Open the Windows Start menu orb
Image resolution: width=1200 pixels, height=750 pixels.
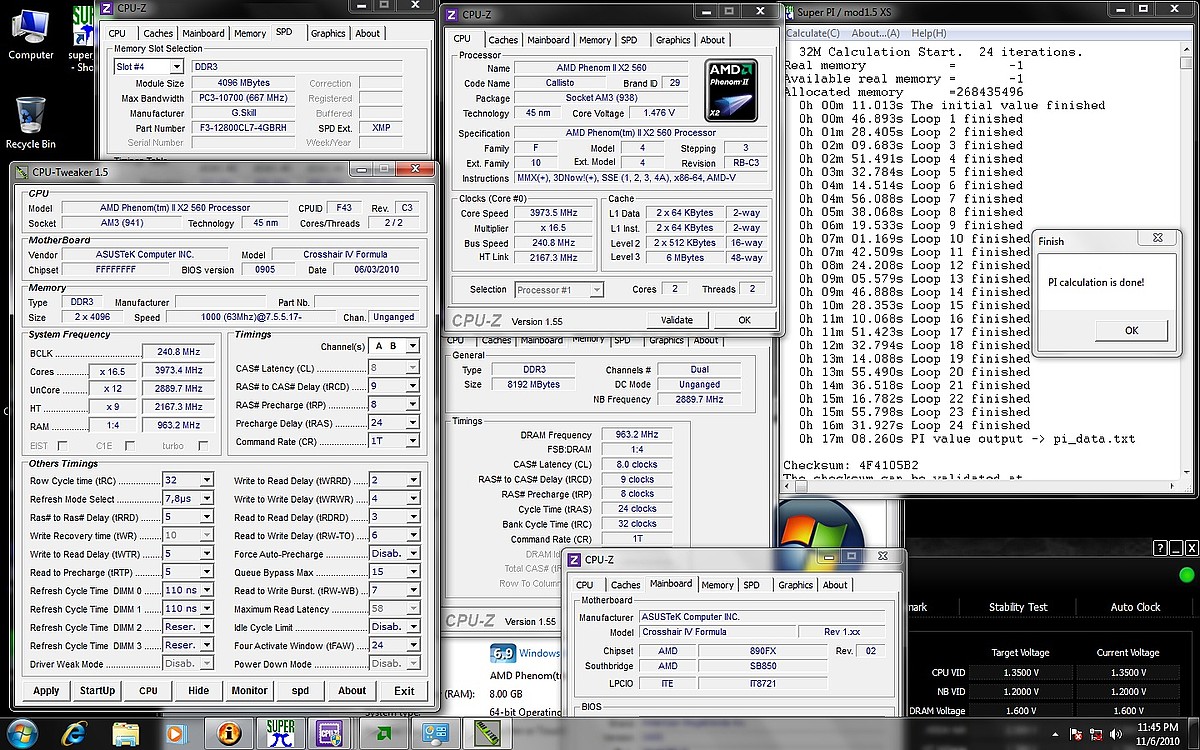point(21,733)
